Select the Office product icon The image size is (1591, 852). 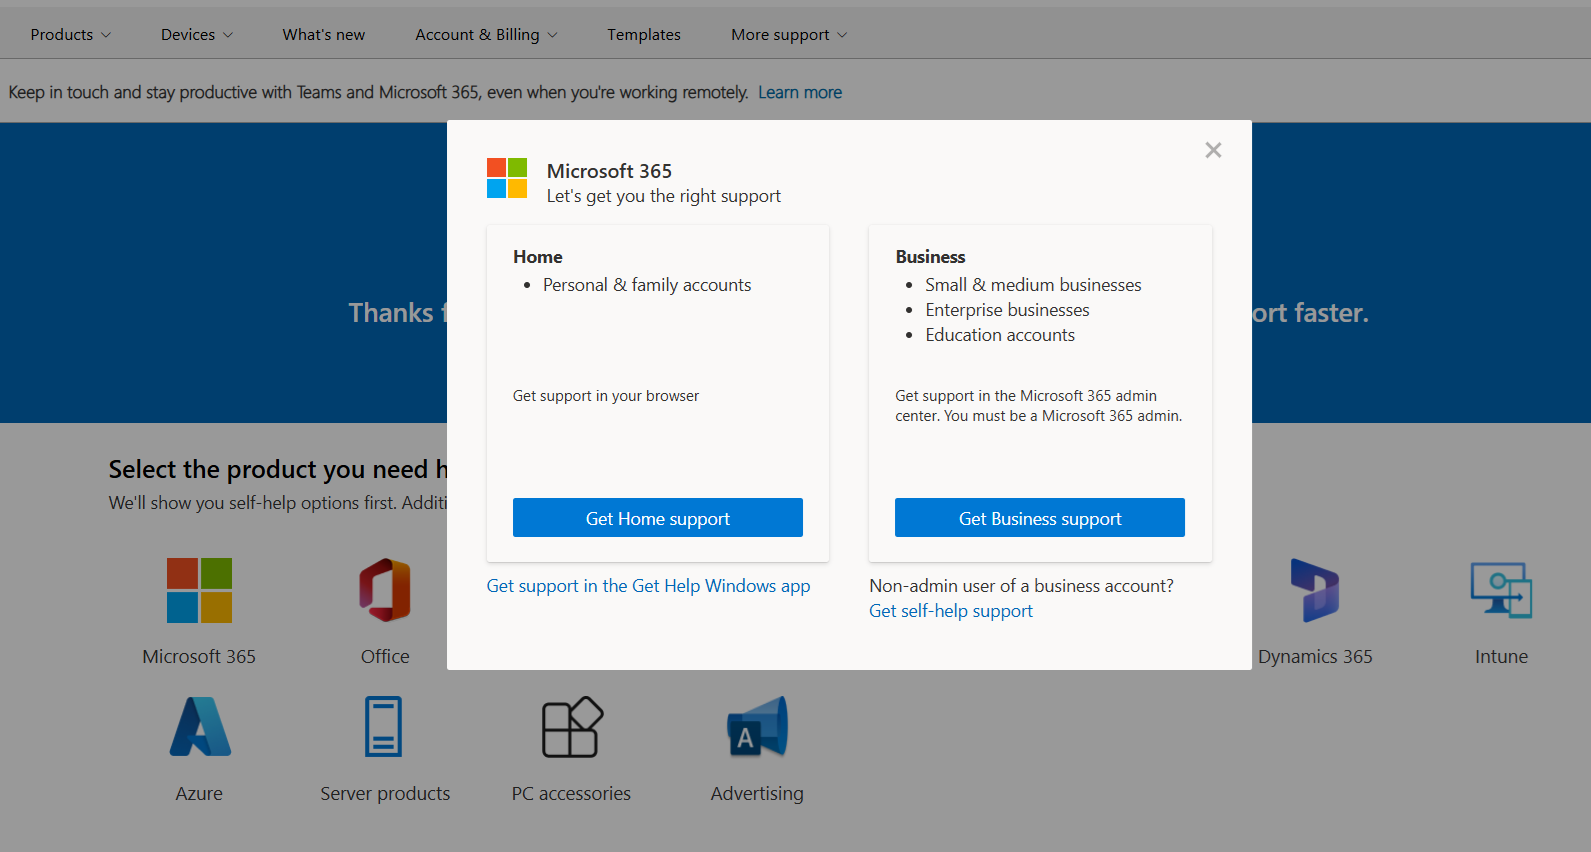385,590
